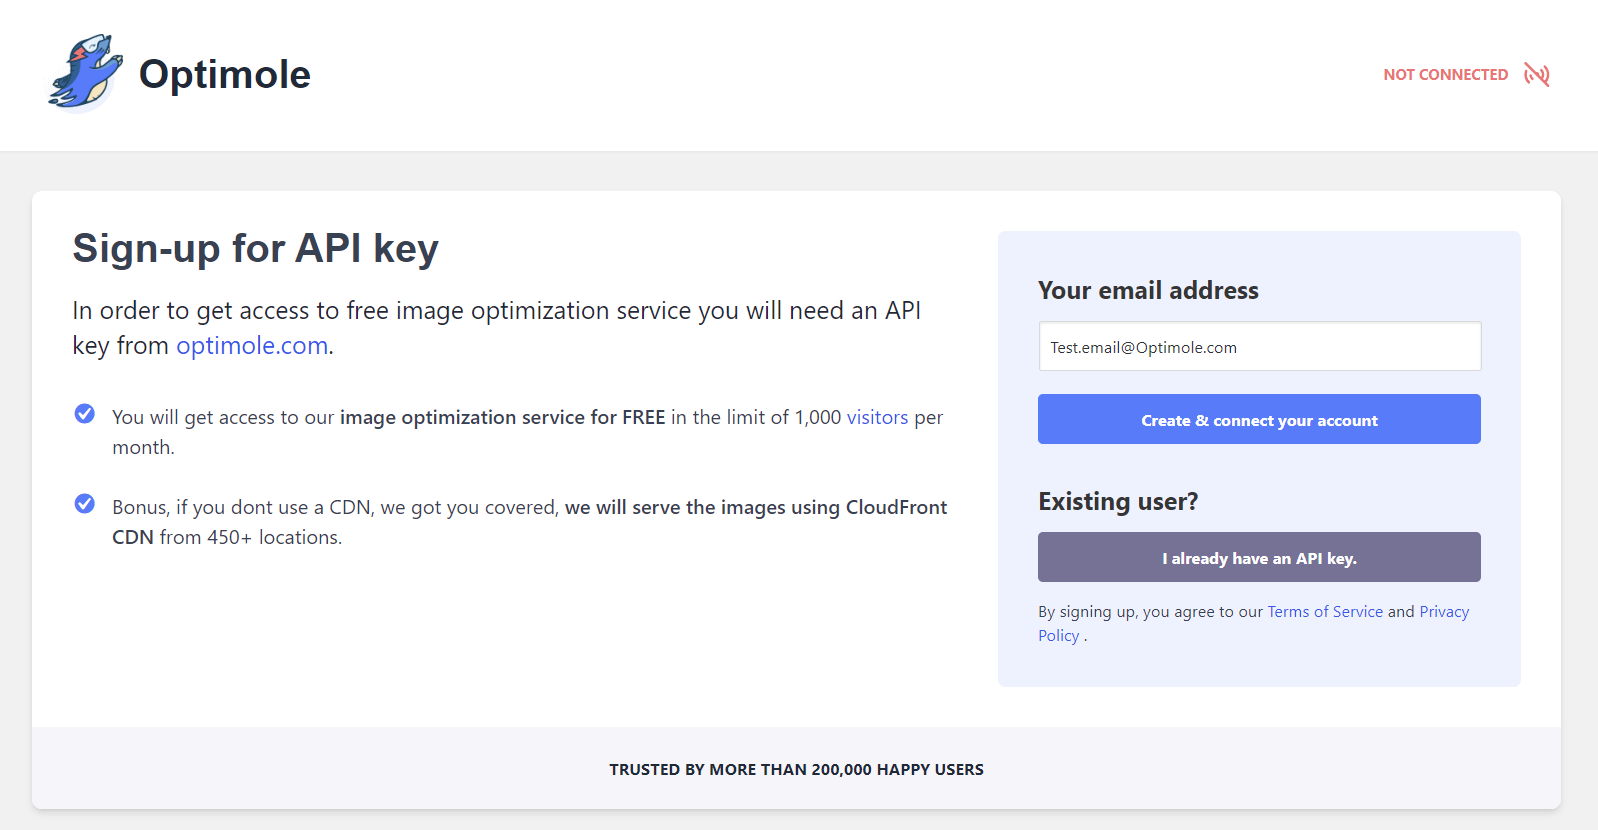Viewport: 1598px width, 830px height.
Task: Click the trusted by 200,000 users banner
Action: [796, 770]
